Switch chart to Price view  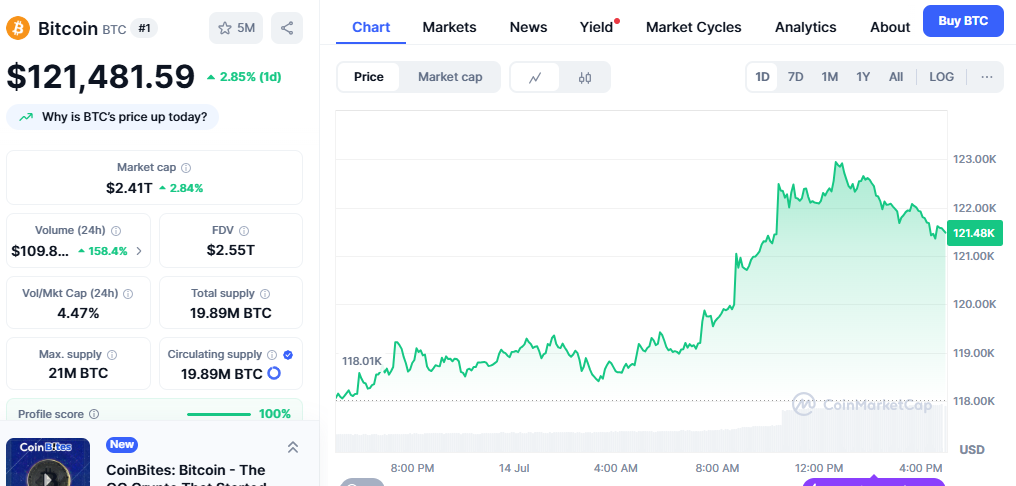[369, 77]
